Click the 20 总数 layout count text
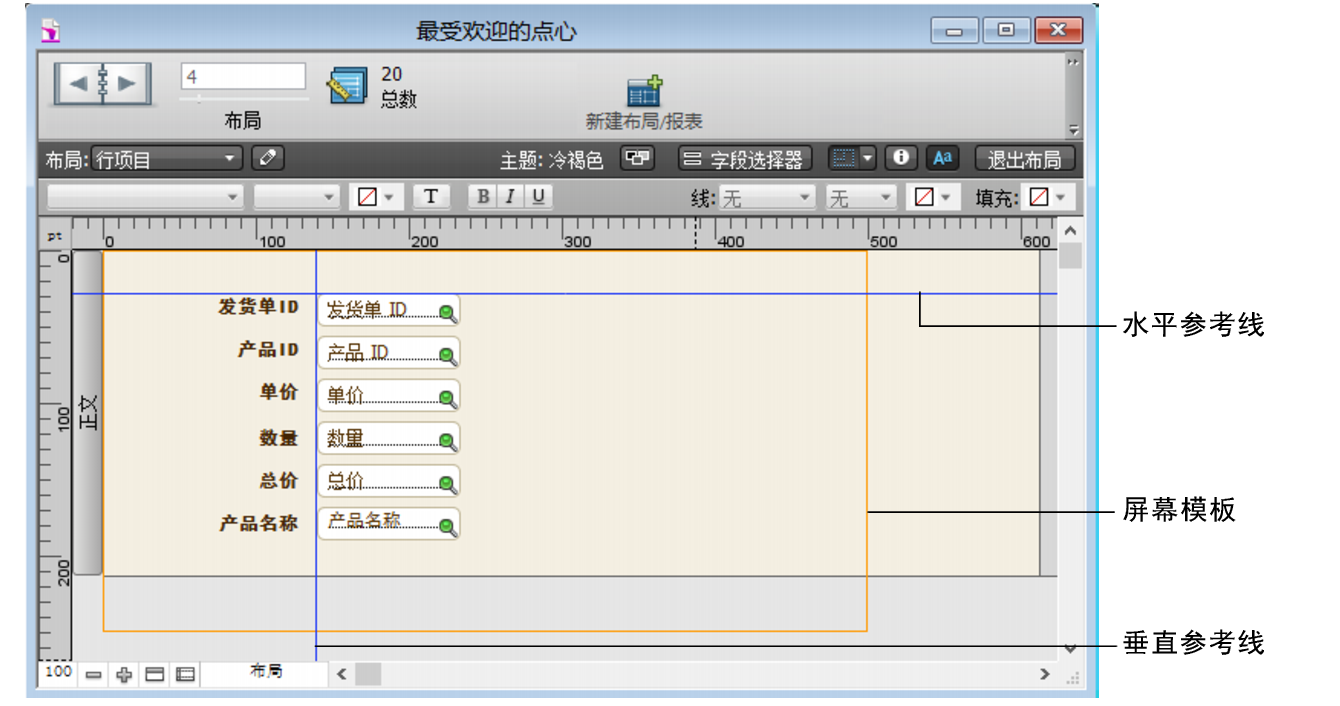Viewport: 1340px width, 706px height. (398, 87)
